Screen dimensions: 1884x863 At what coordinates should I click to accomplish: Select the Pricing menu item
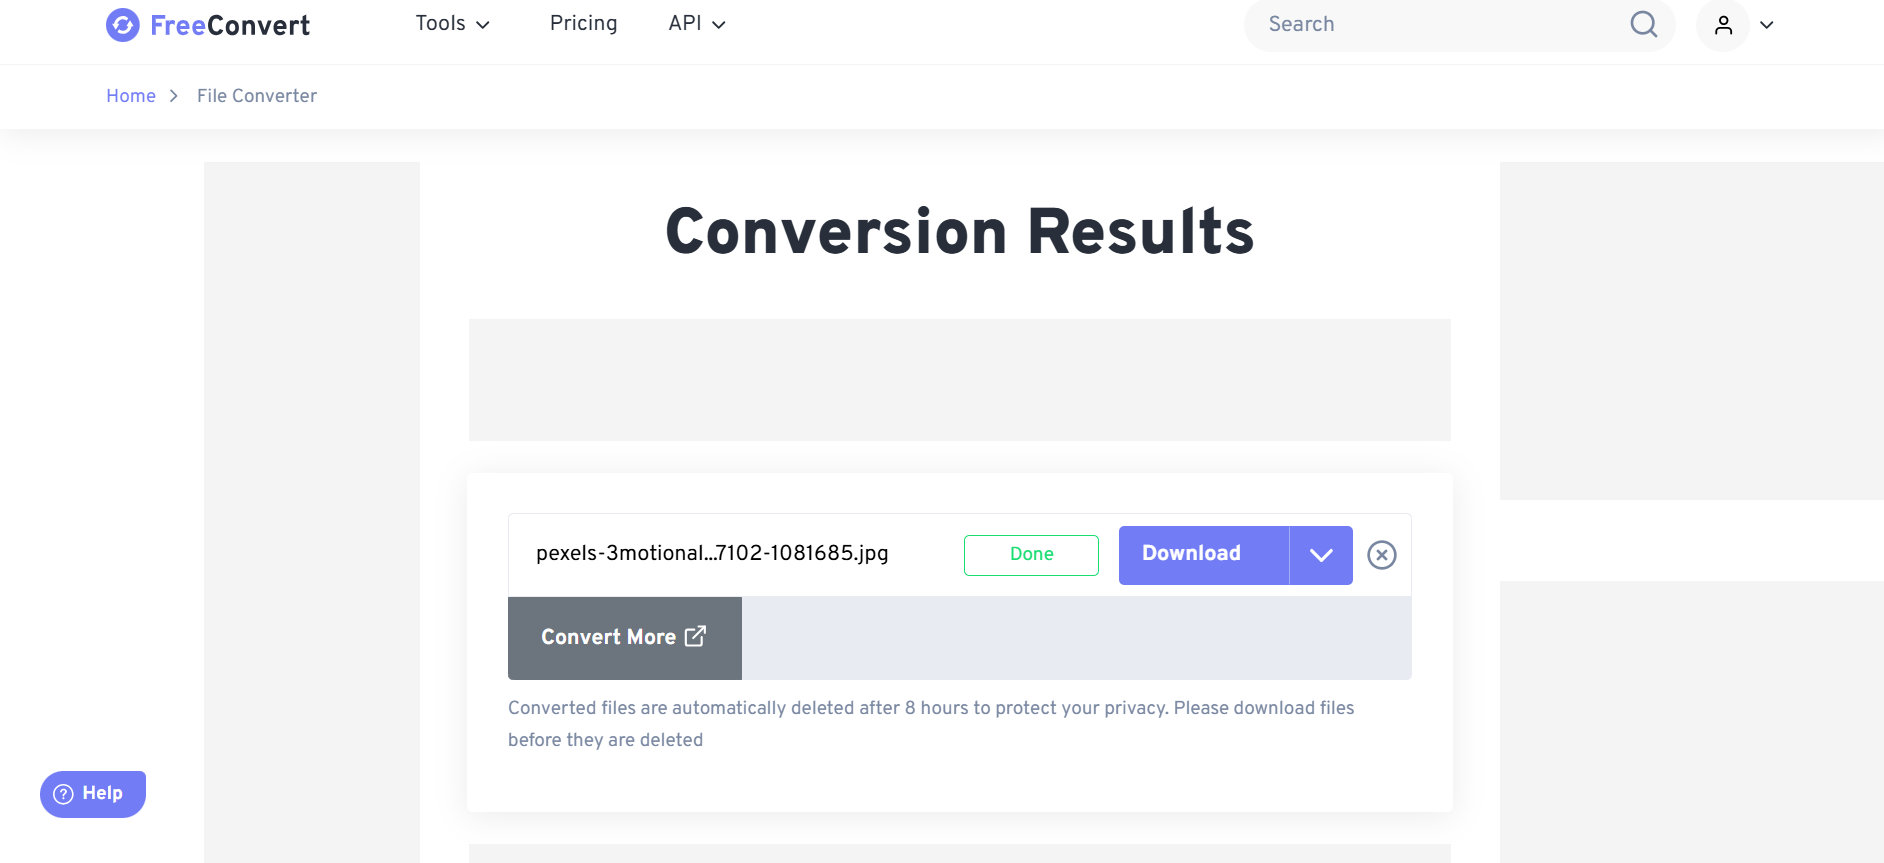583,23
